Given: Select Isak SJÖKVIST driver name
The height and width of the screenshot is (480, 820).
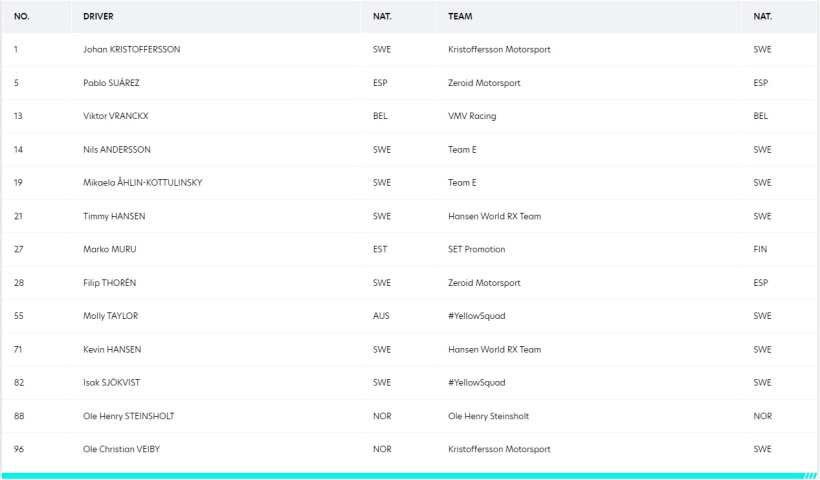Looking at the screenshot, I should [111, 382].
